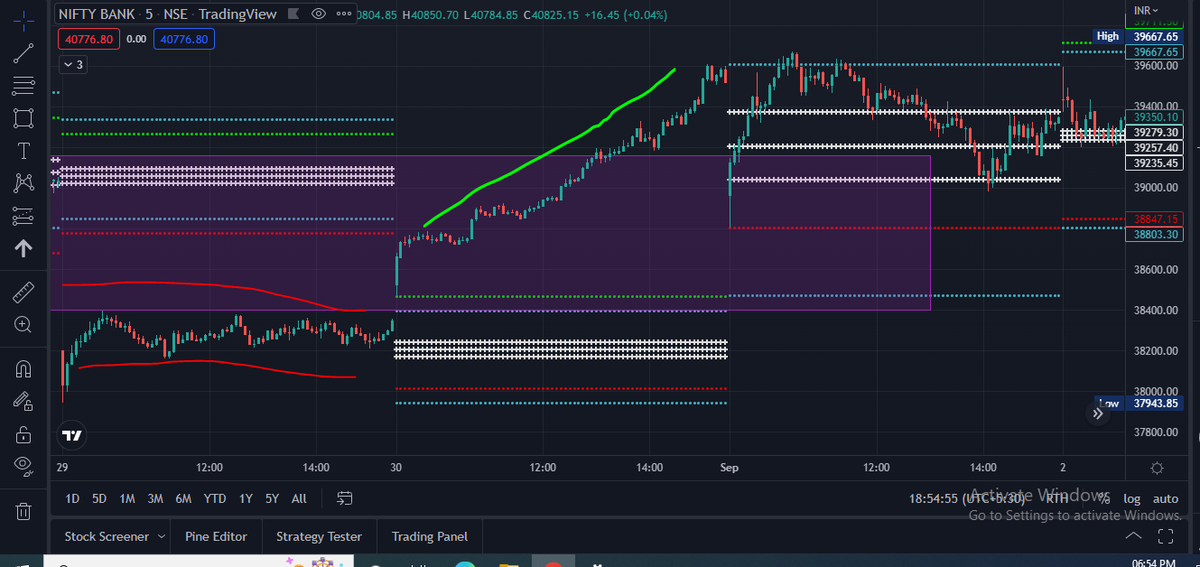Open the legend three-dots More menu
The image size is (1200, 567).
pyautogui.click(x=344, y=14)
